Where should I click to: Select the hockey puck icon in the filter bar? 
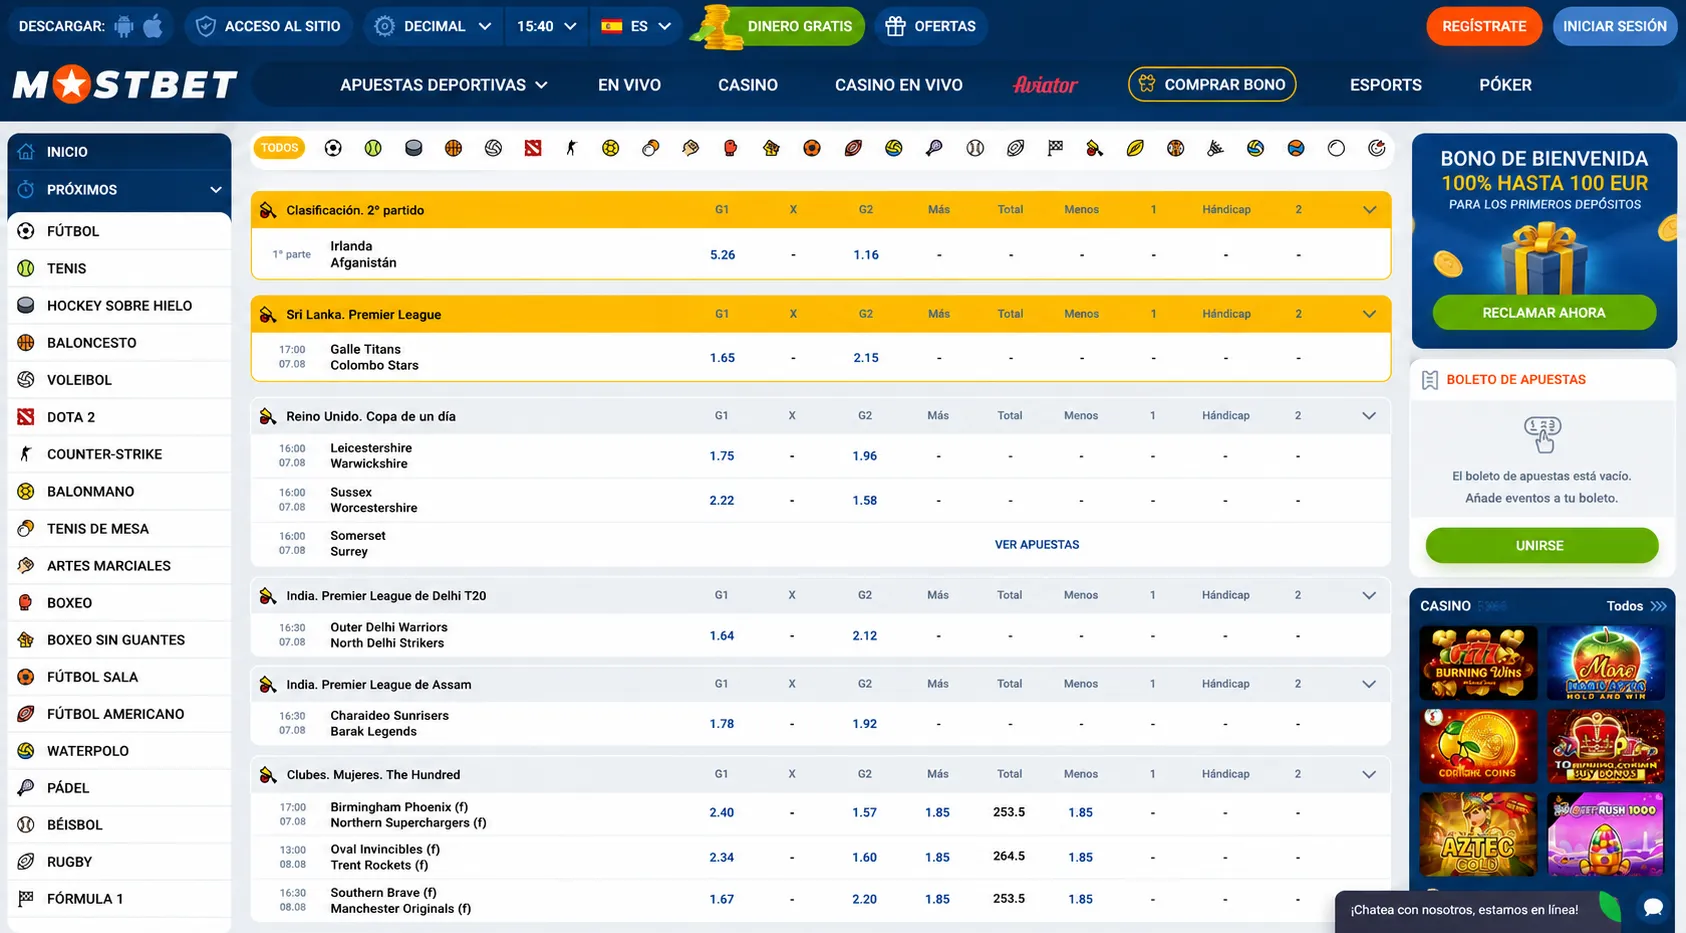413,148
